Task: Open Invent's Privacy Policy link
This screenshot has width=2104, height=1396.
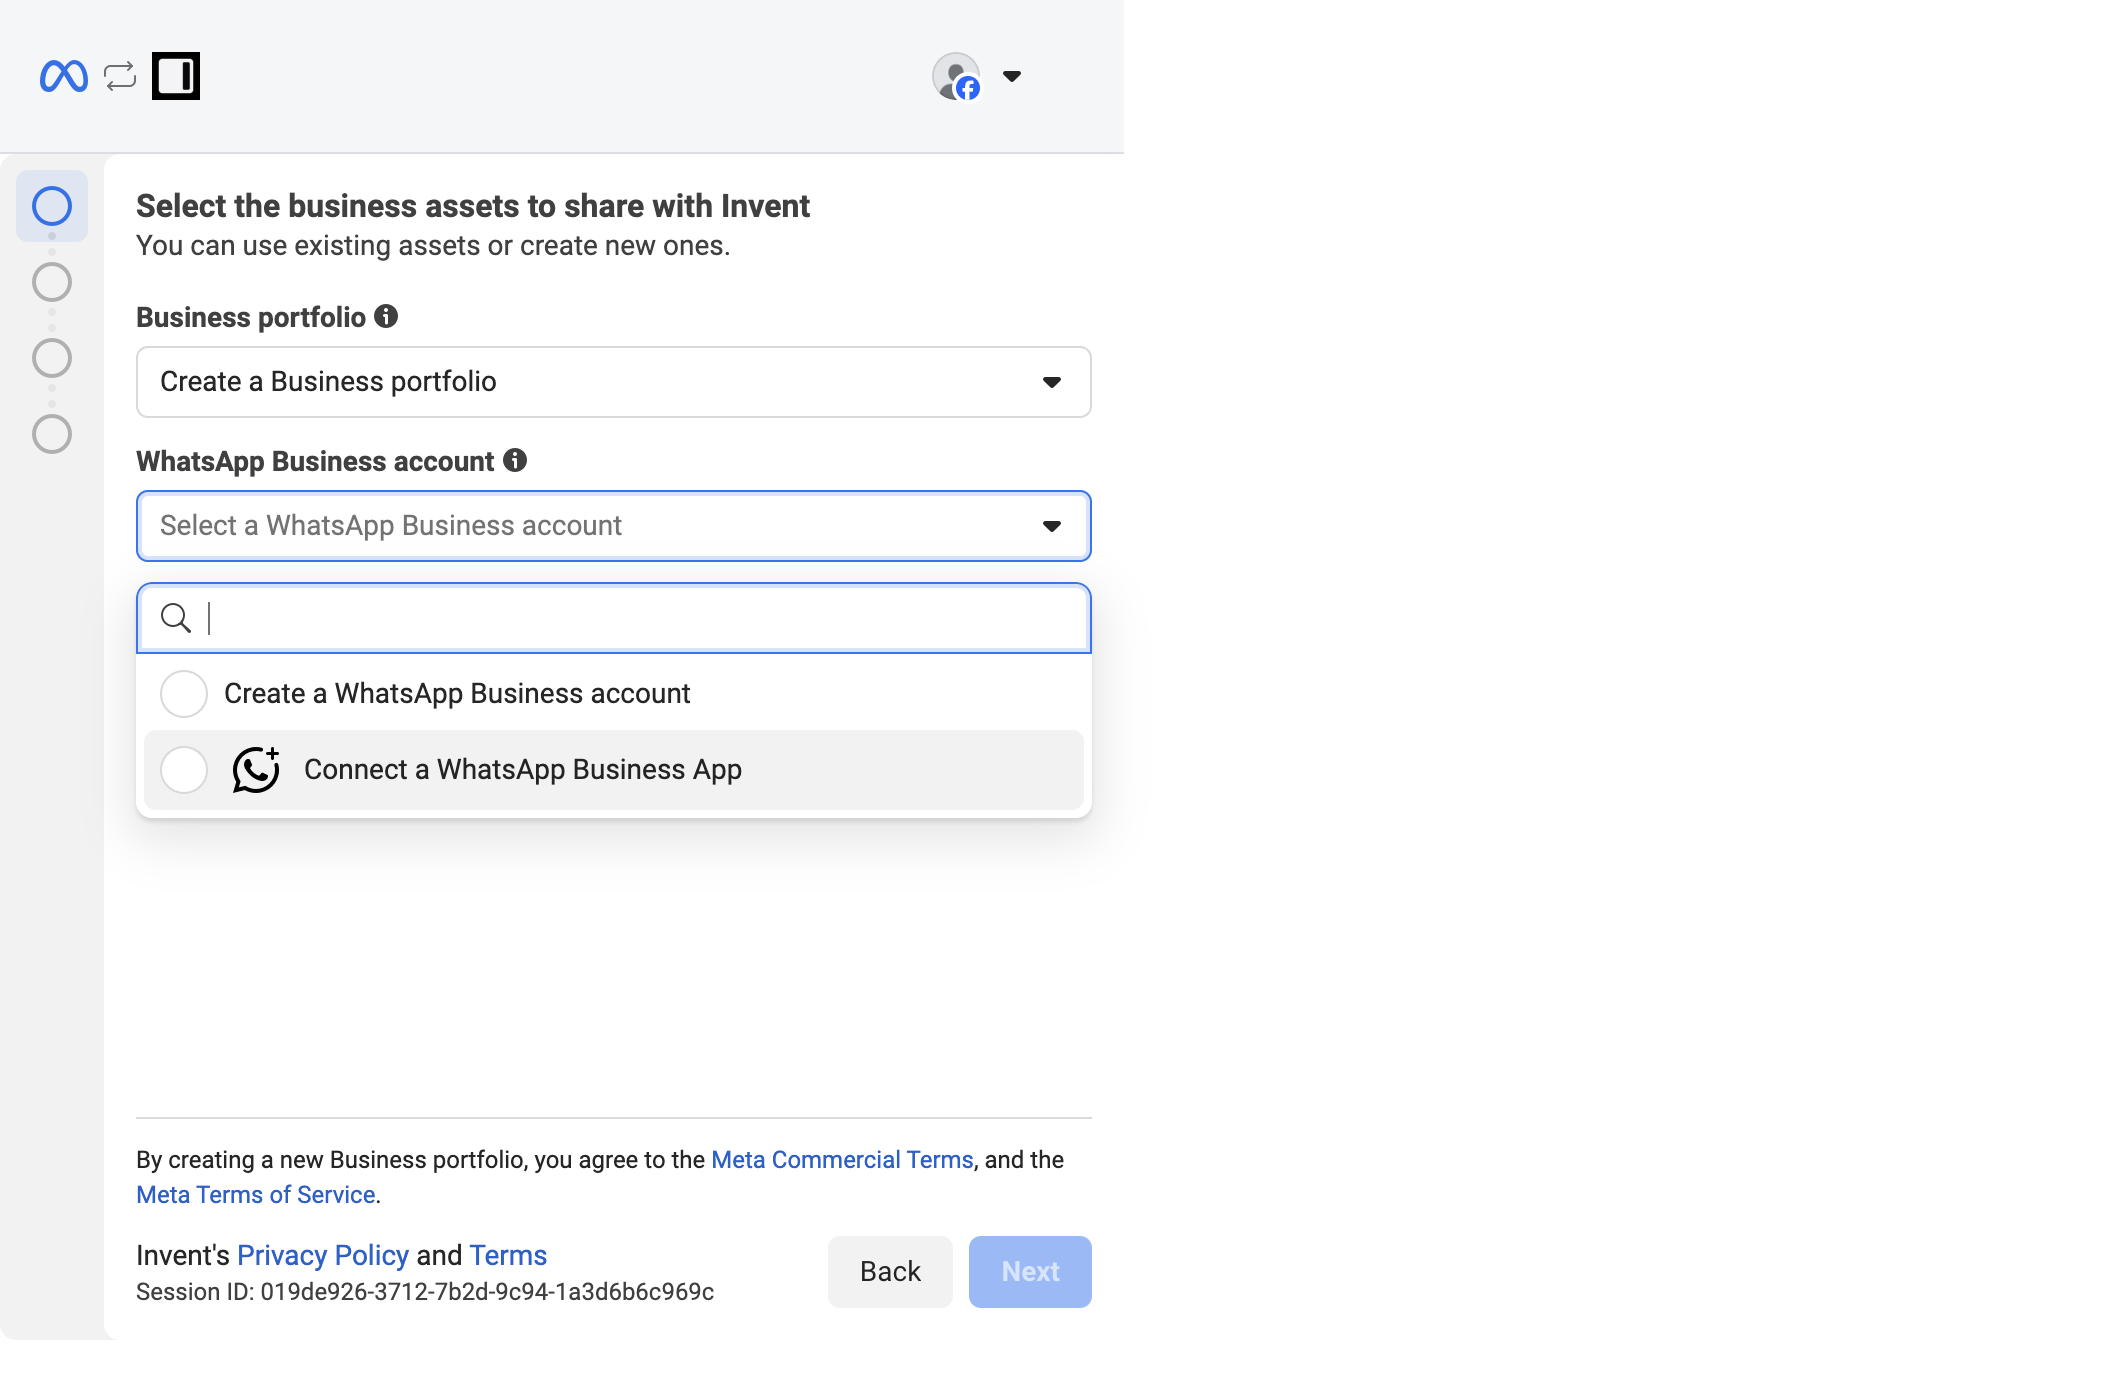Action: point(323,1255)
